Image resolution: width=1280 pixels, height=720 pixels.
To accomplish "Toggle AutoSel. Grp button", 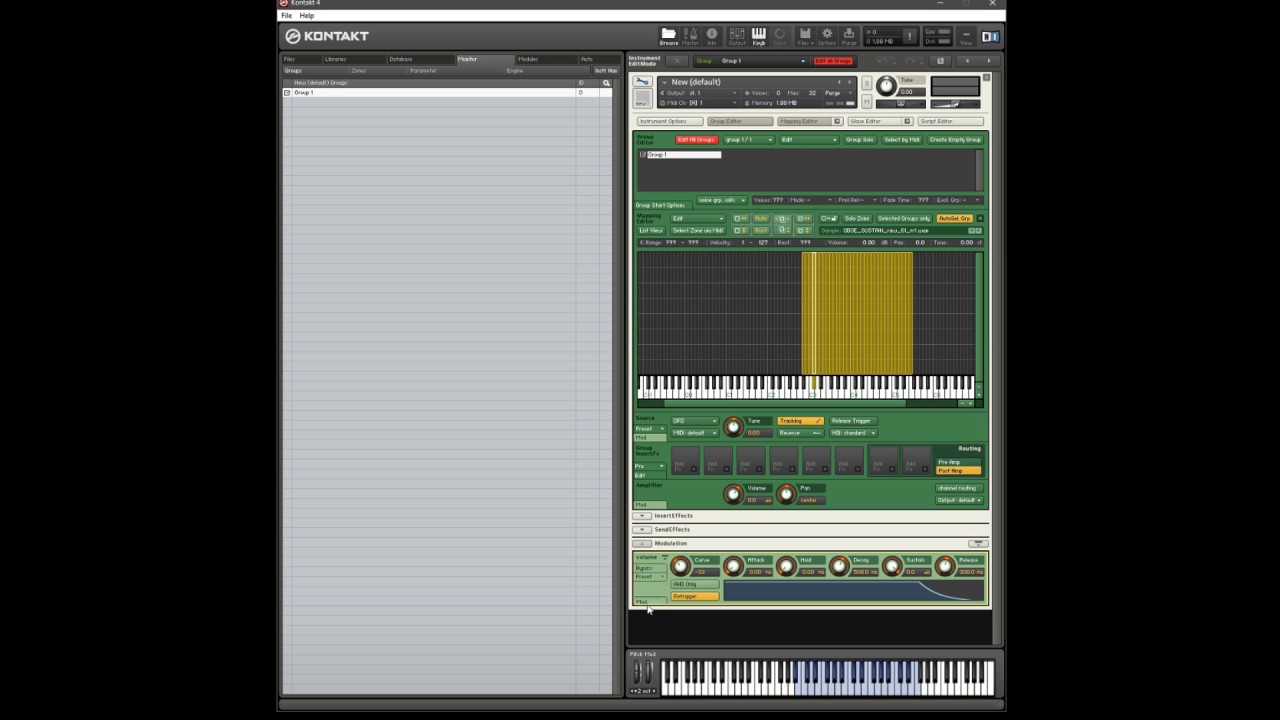I will click(x=954, y=218).
